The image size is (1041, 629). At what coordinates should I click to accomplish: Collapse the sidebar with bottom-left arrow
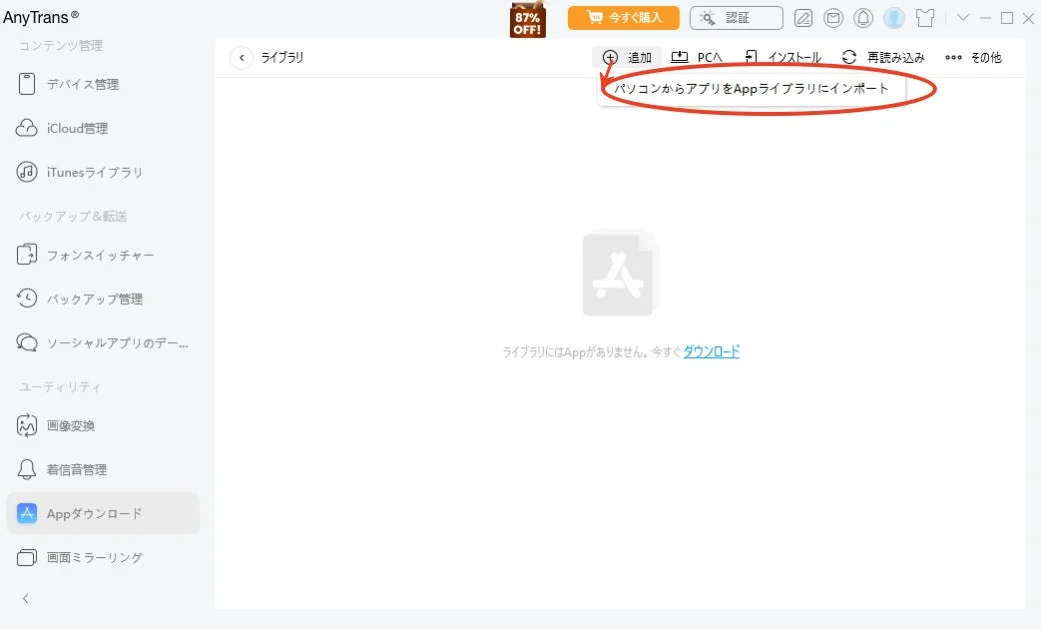tap(24, 598)
